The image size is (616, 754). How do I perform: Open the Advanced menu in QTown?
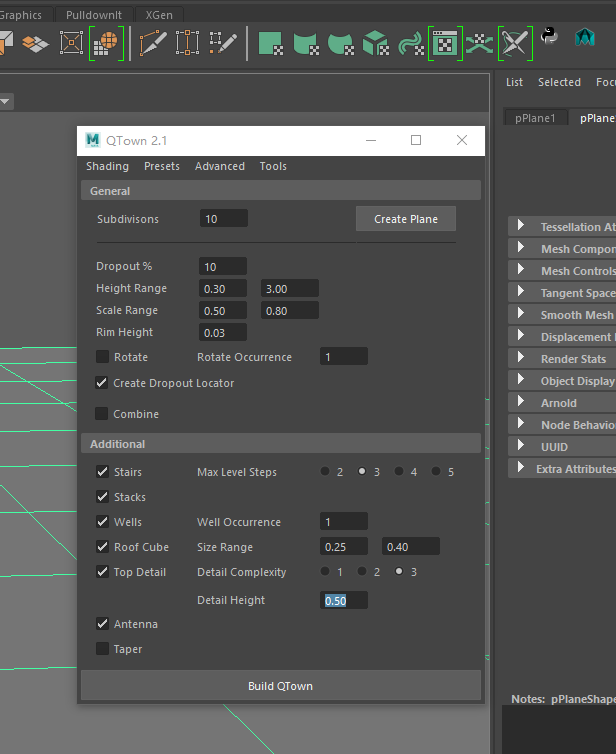tap(220, 166)
